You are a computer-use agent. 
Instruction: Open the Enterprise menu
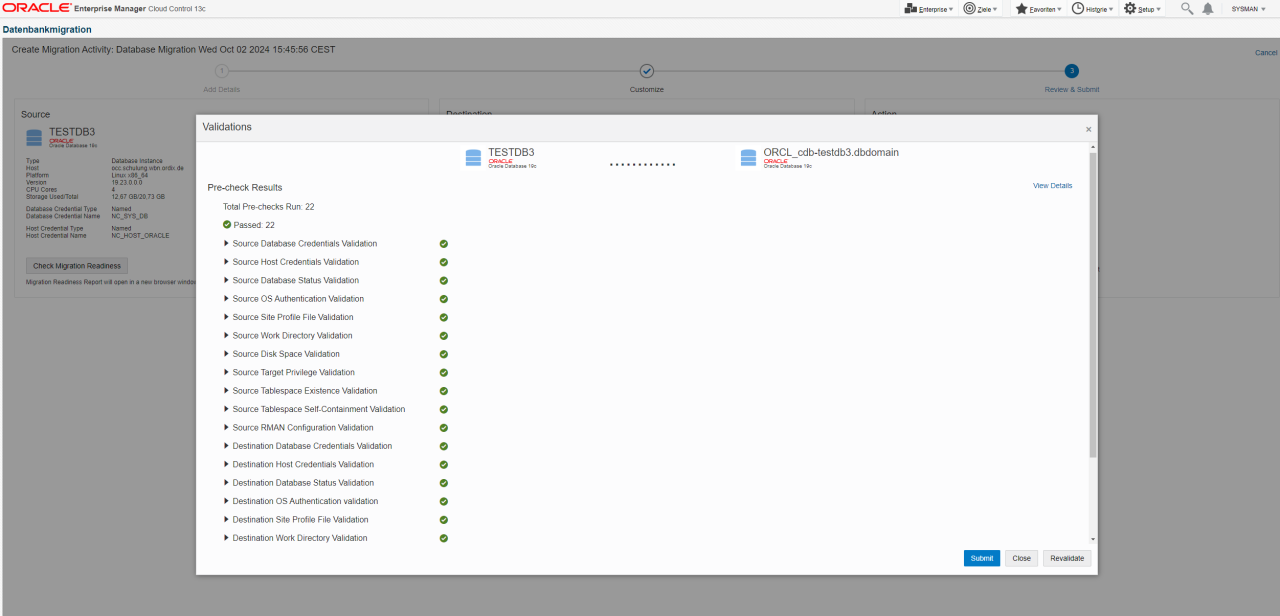pos(928,8)
